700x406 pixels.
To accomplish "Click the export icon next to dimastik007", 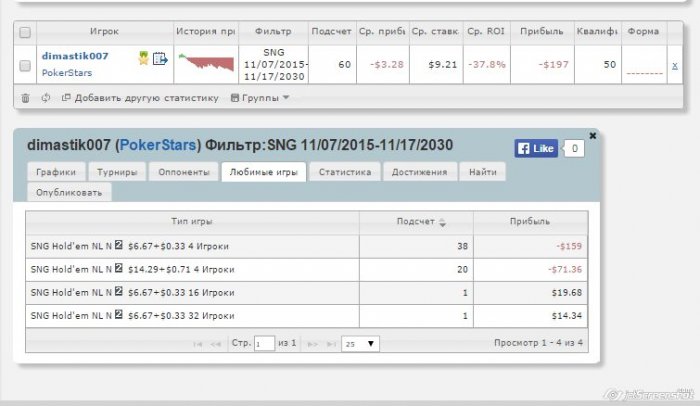I will coord(160,59).
